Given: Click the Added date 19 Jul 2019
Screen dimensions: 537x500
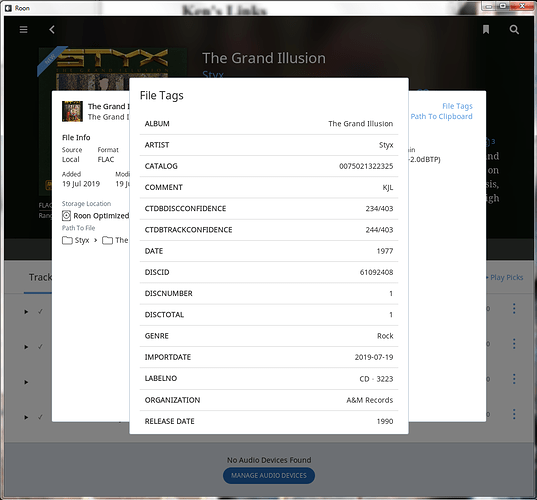Looking at the screenshot, I should (x=81, y=184).
